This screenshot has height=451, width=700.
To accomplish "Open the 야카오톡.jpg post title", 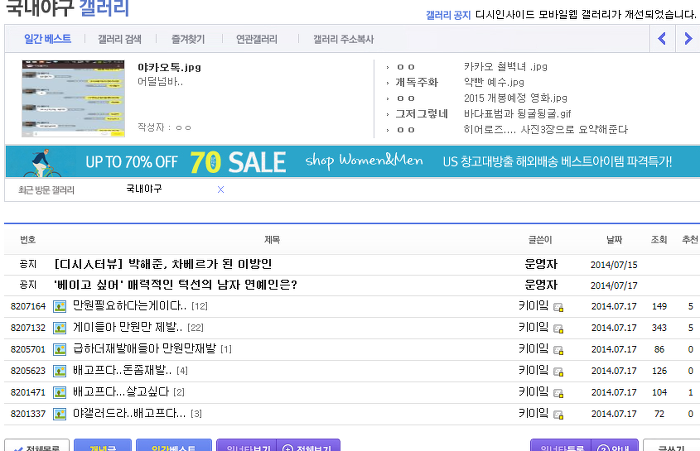I will coord(169,67).
